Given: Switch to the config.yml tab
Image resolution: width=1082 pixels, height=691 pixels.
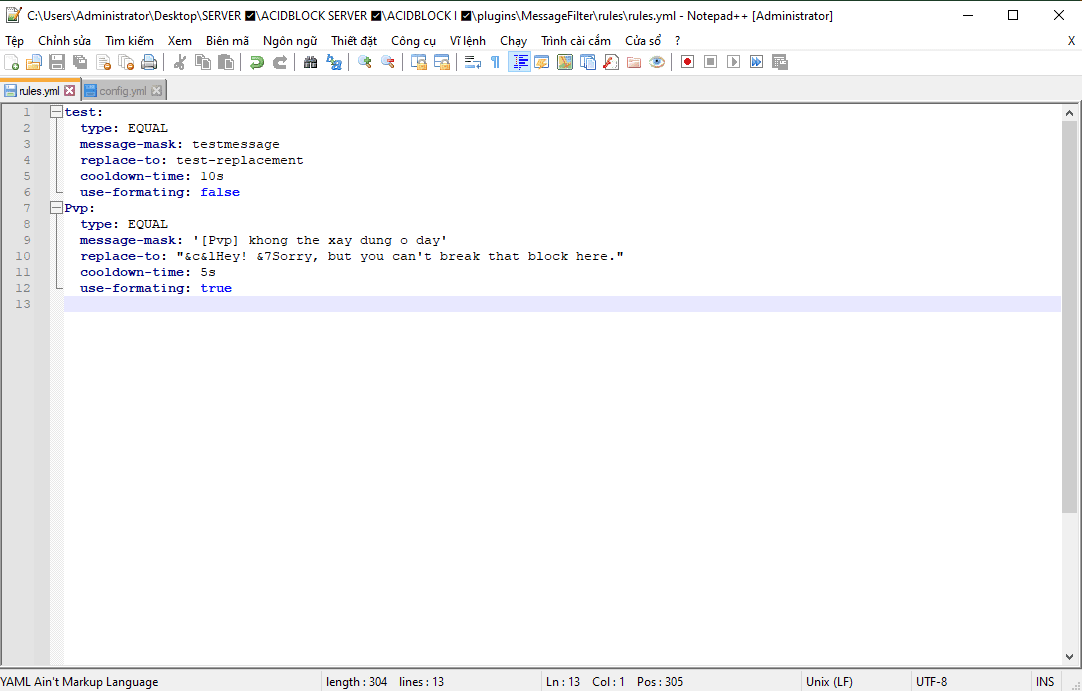Looking at the screenshot, I should pos(122,91).
